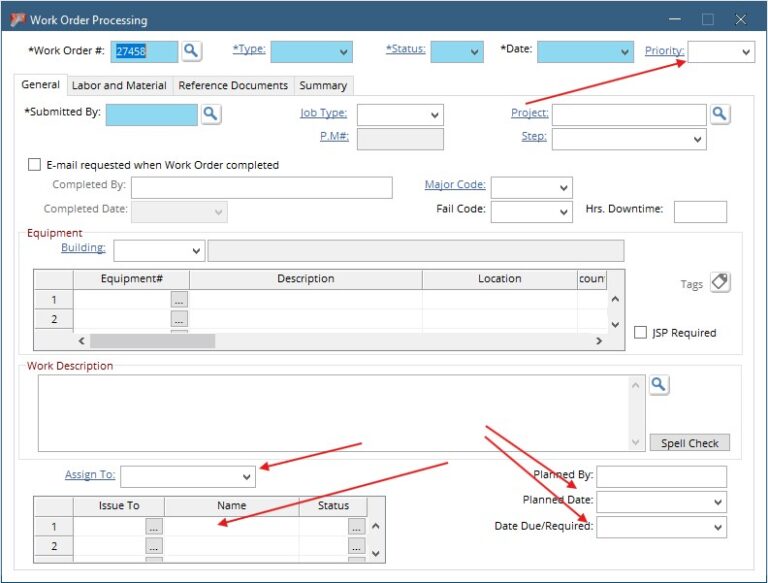This screenshot has height=583, width=768.
Task: Click the P.M# link
Action: [335, 136]
